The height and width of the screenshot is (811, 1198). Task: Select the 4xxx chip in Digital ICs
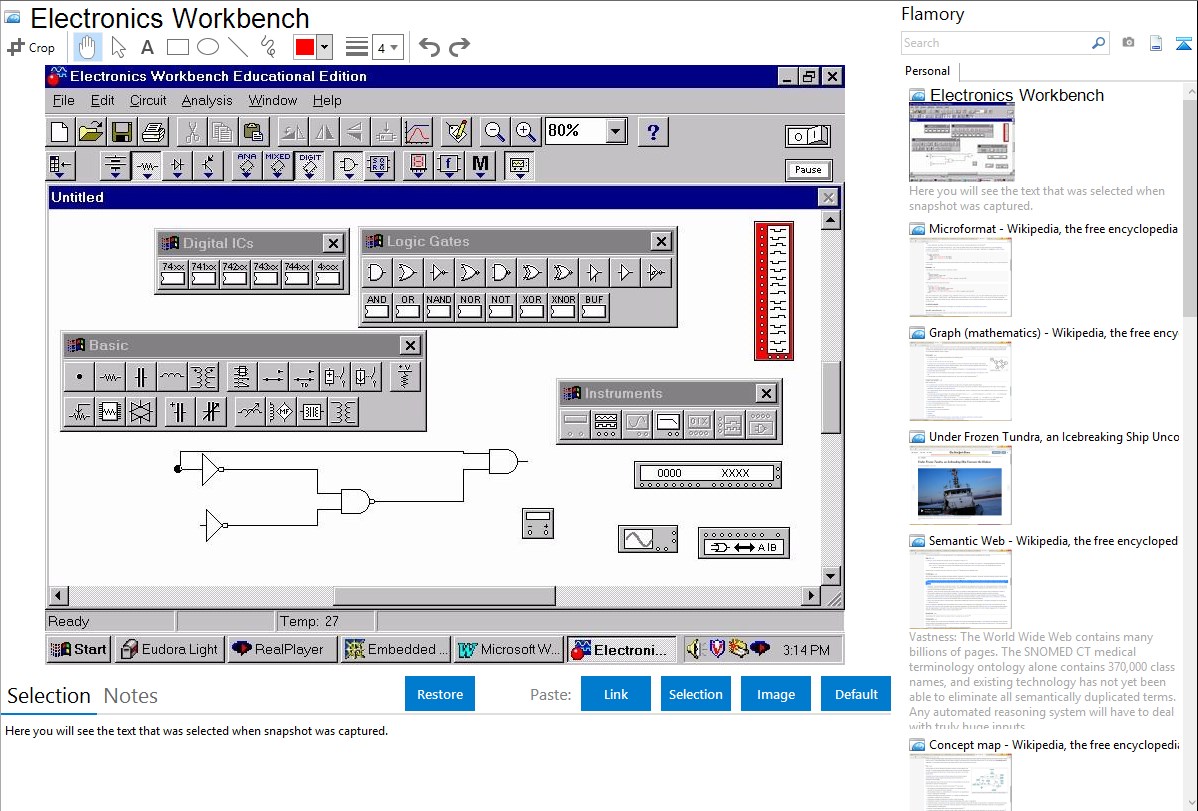click(328, 274)
